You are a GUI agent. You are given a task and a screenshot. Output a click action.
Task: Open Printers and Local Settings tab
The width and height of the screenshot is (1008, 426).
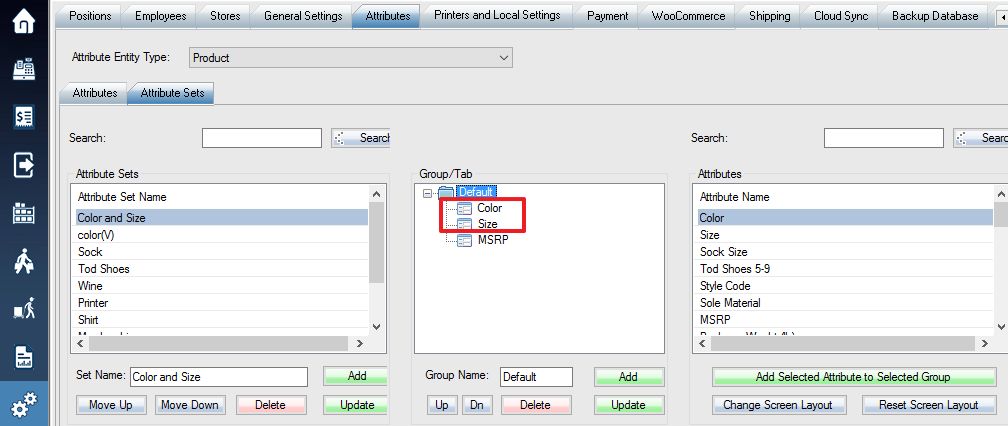point(497,15)
